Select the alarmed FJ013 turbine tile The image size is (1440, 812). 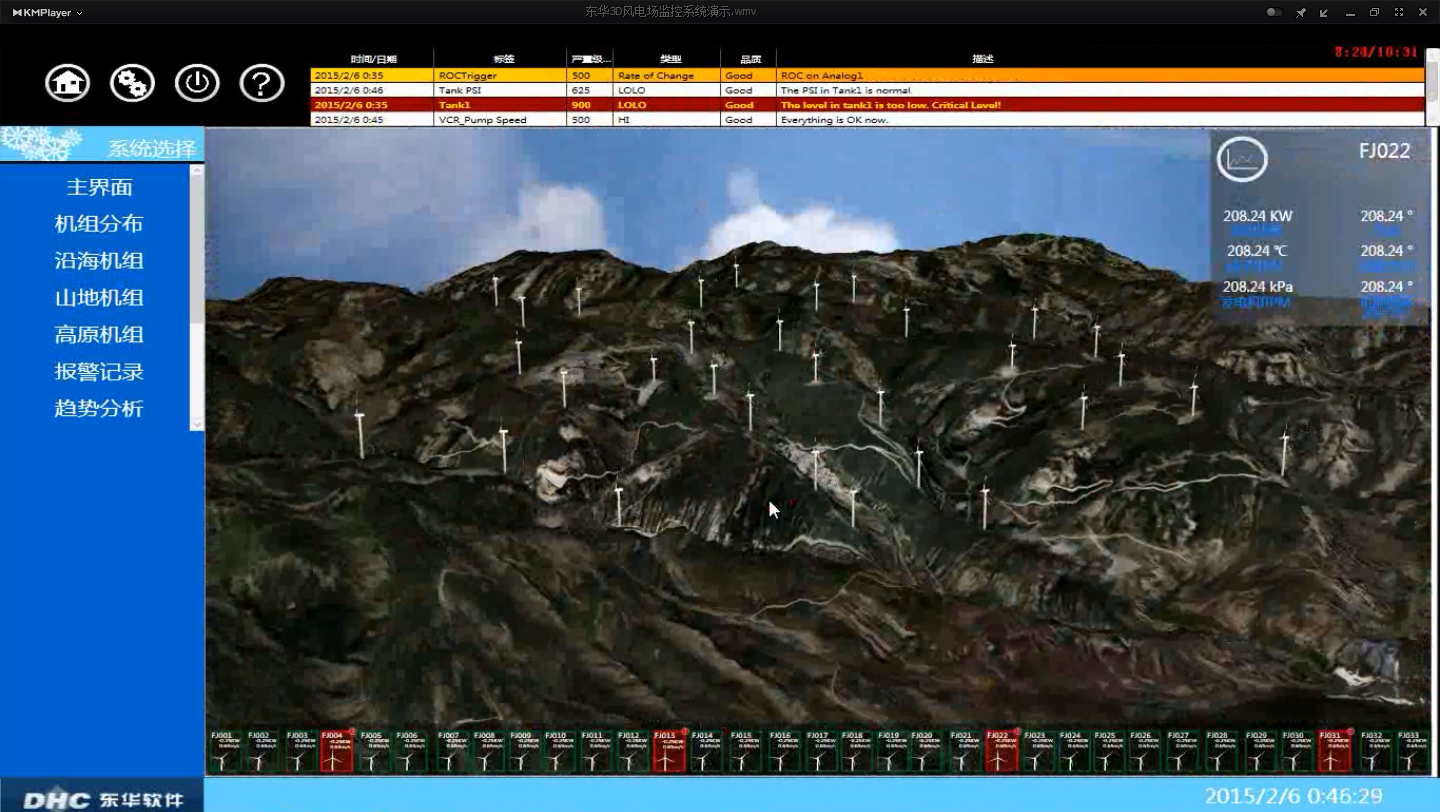pos(667,751)
